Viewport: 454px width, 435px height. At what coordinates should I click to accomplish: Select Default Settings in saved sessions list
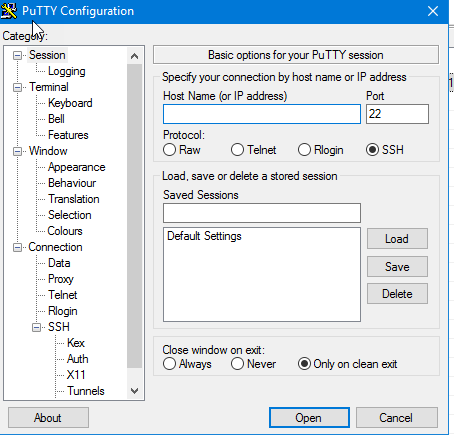coord(204,236)
